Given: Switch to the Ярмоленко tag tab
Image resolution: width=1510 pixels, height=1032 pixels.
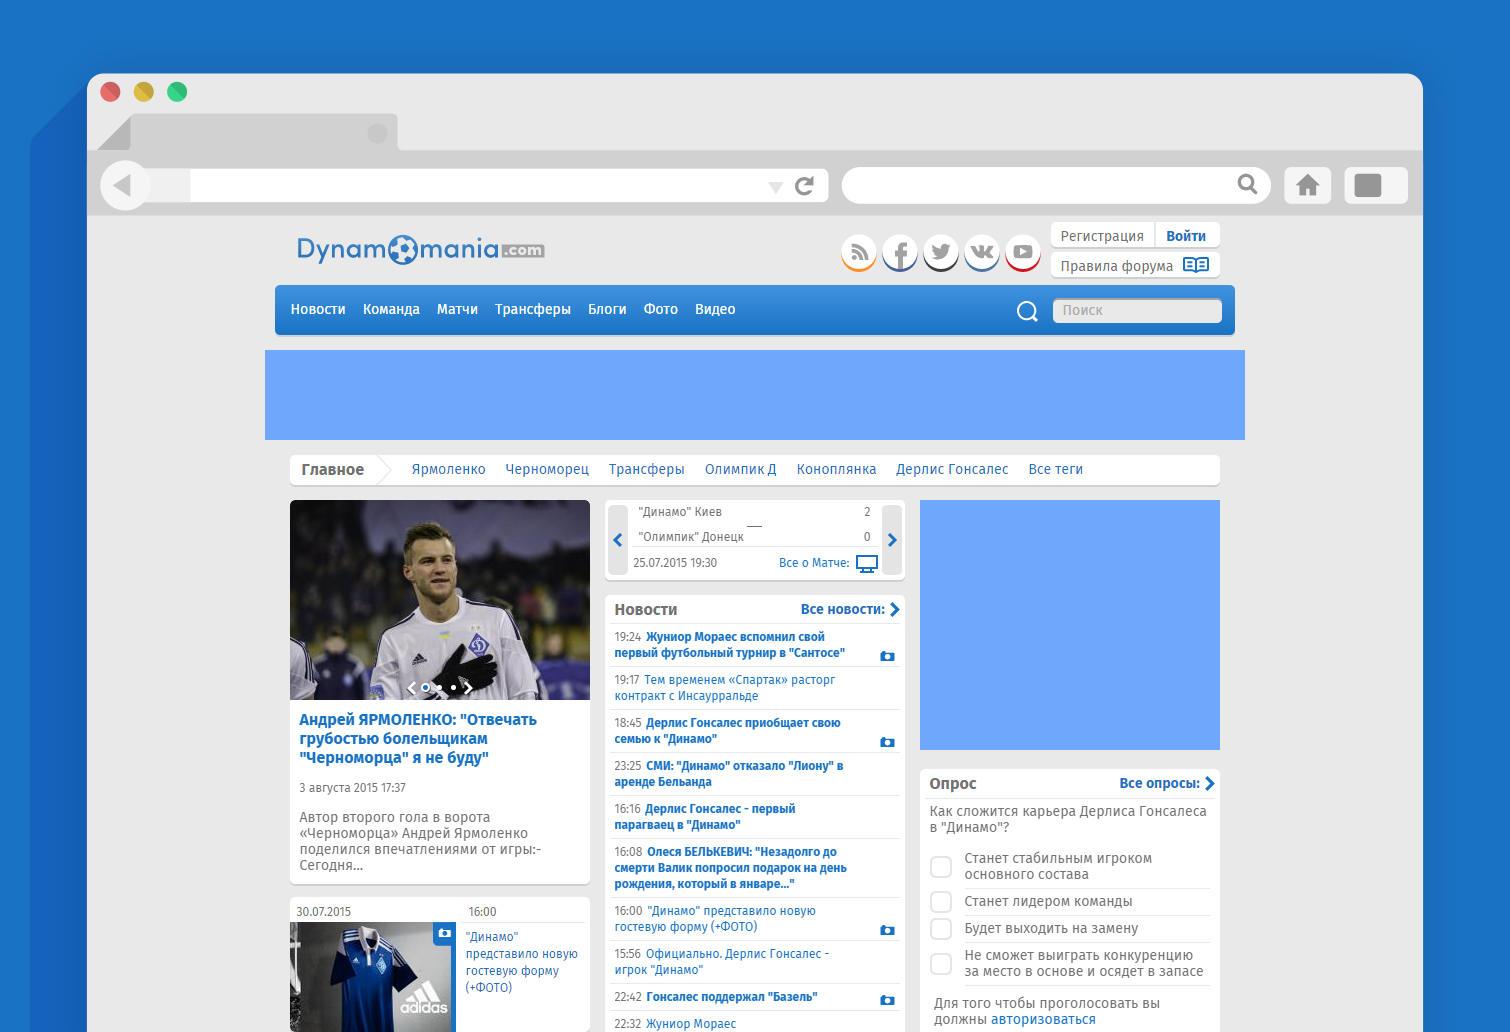Looking at the screenshot, I should pyautogui.click(x=448, y=470).
